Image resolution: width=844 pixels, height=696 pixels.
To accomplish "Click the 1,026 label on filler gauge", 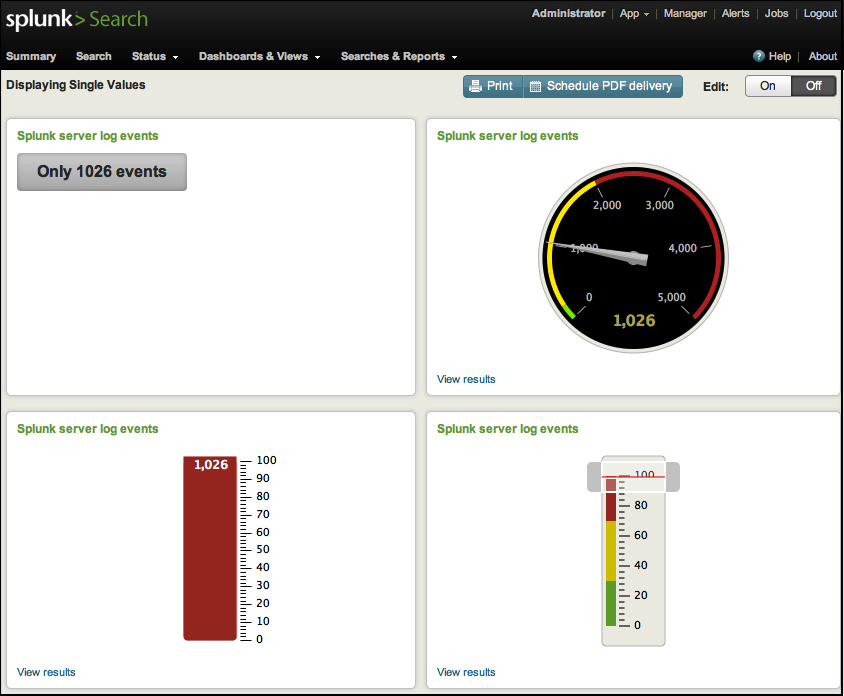I will click(211, 465).
